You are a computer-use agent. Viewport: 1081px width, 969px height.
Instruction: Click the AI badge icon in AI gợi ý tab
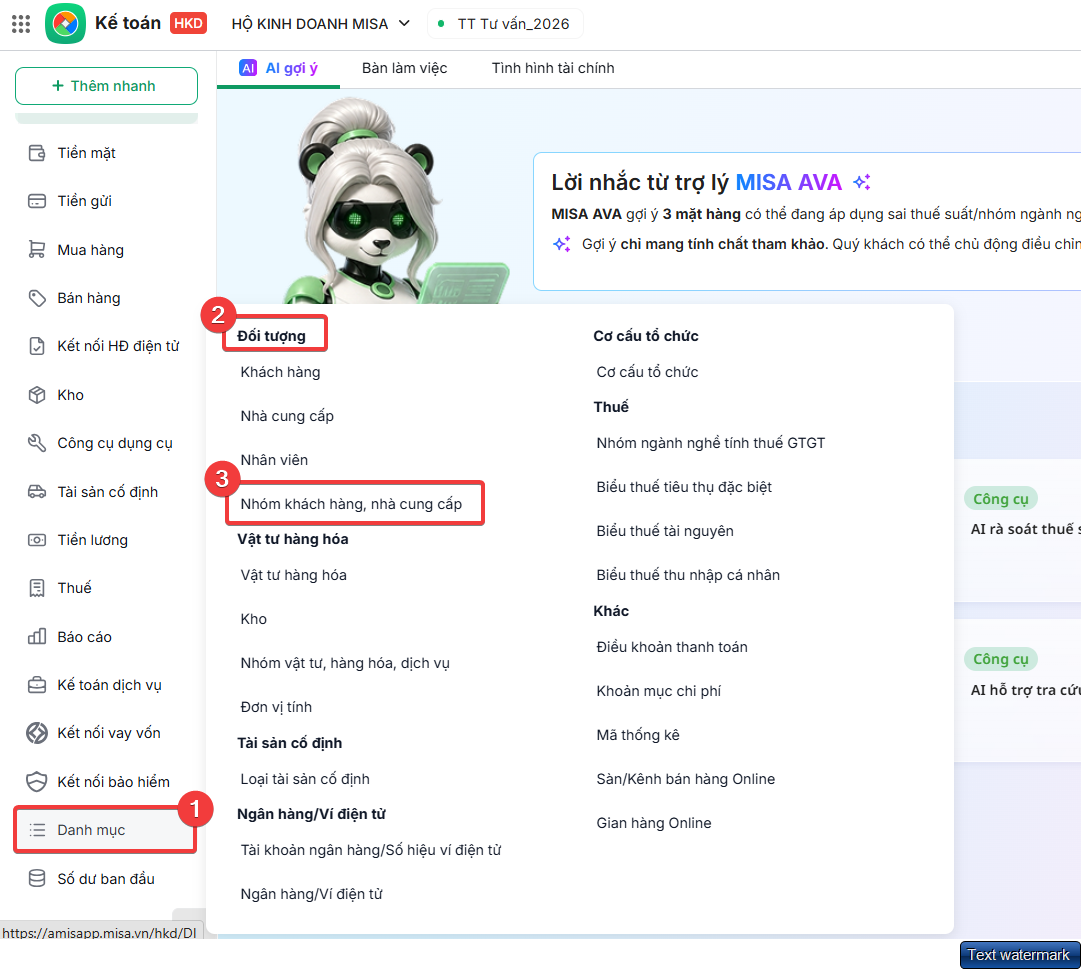[x=248, y=68]
